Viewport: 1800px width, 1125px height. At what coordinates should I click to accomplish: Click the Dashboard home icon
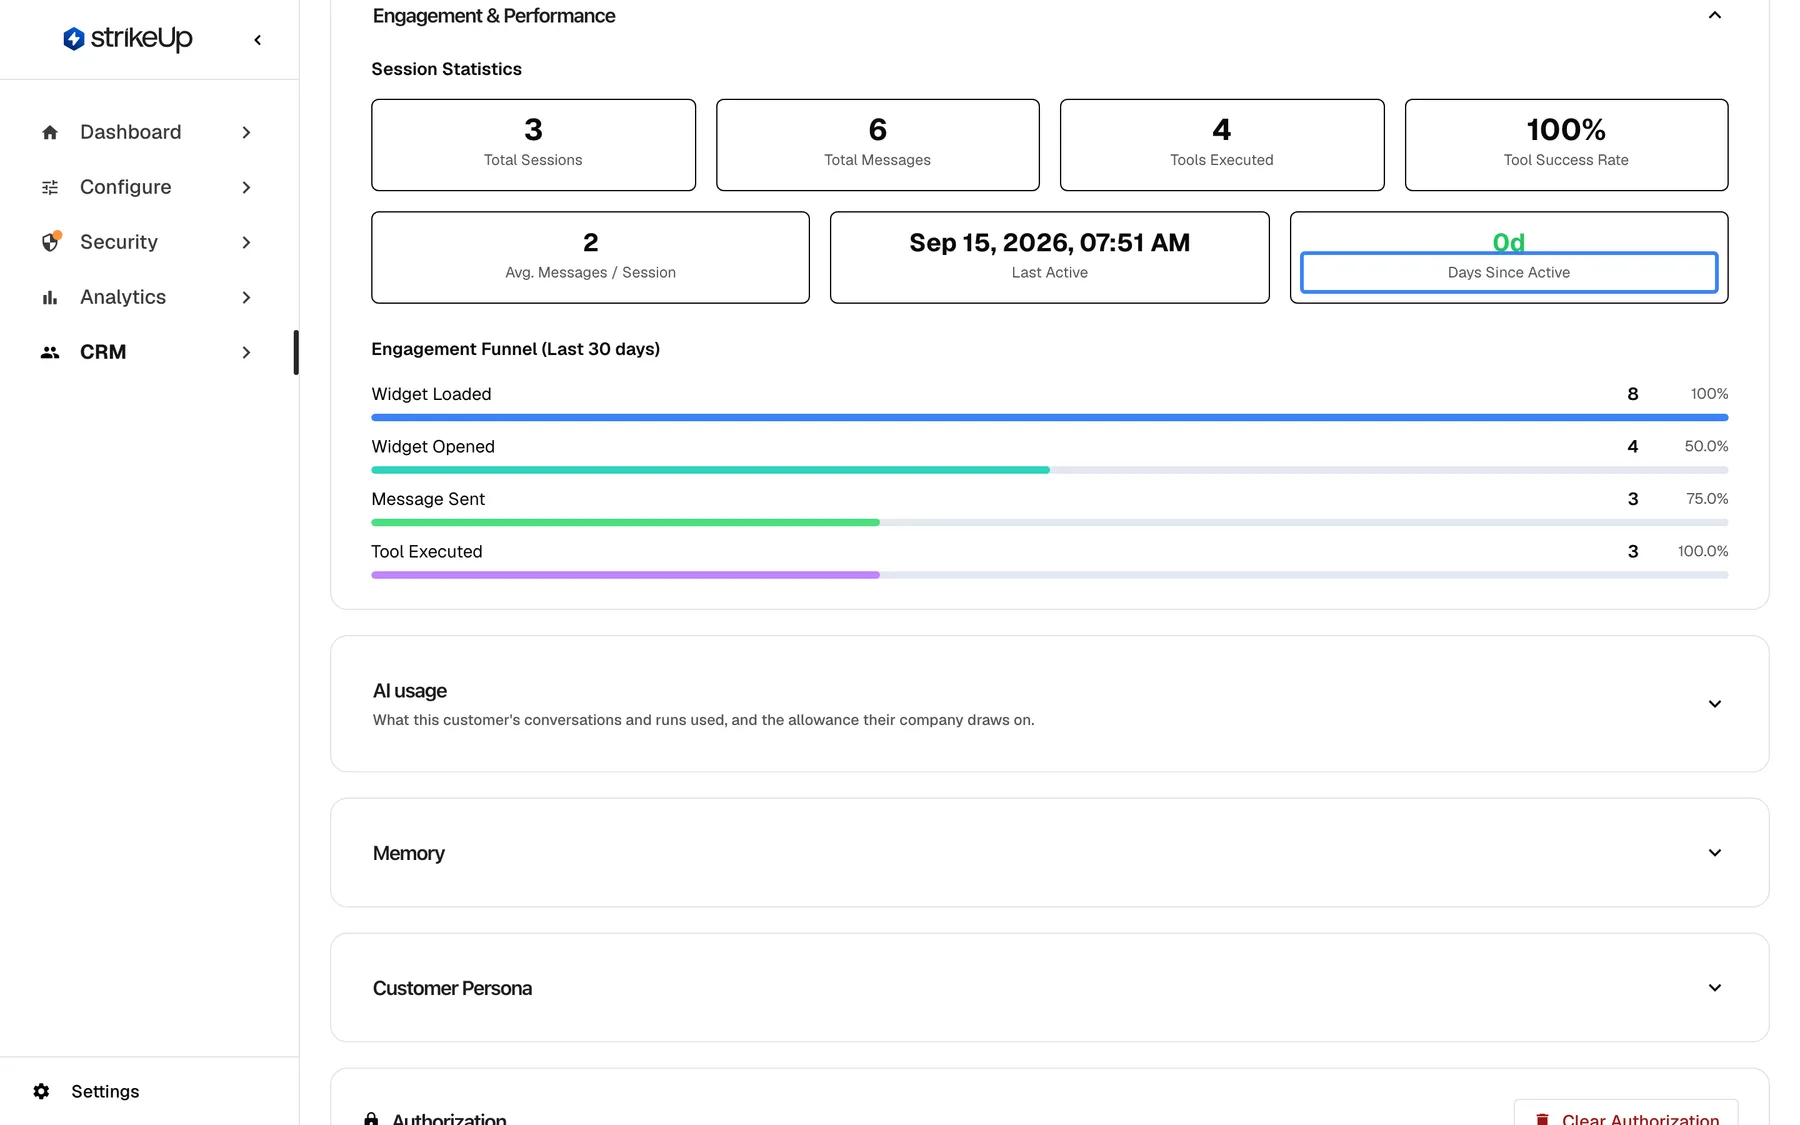click(50, 132)
